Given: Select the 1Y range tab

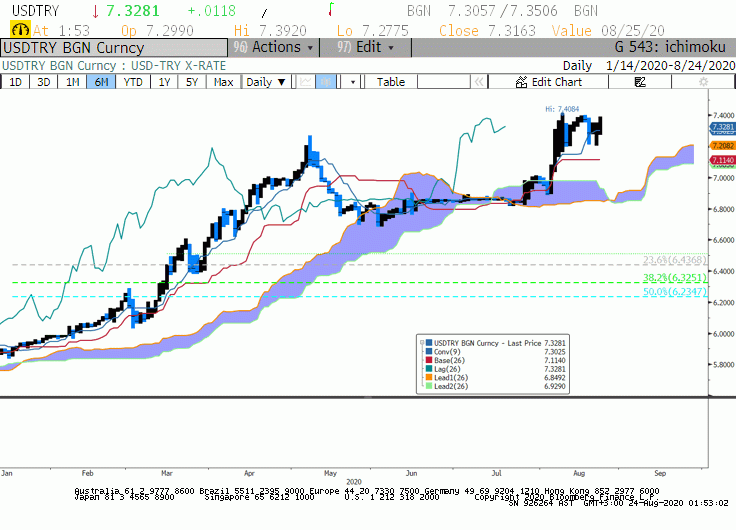Looking at the screenshot, I should pyautogui.click(x=164, y=82).
